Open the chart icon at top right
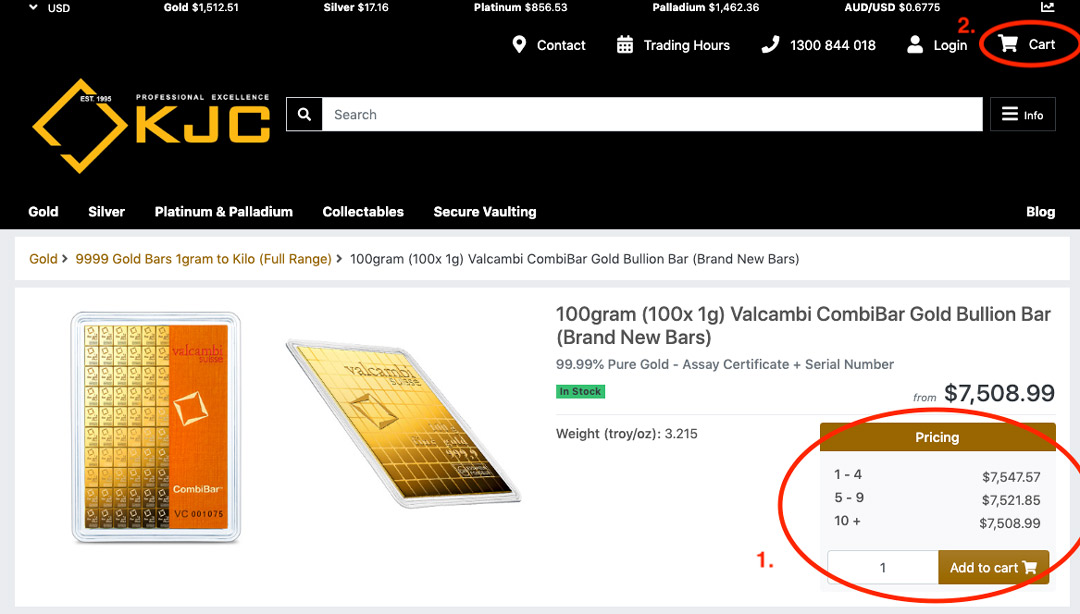This screenshot has height=614, width=1080. (1047, 7)
